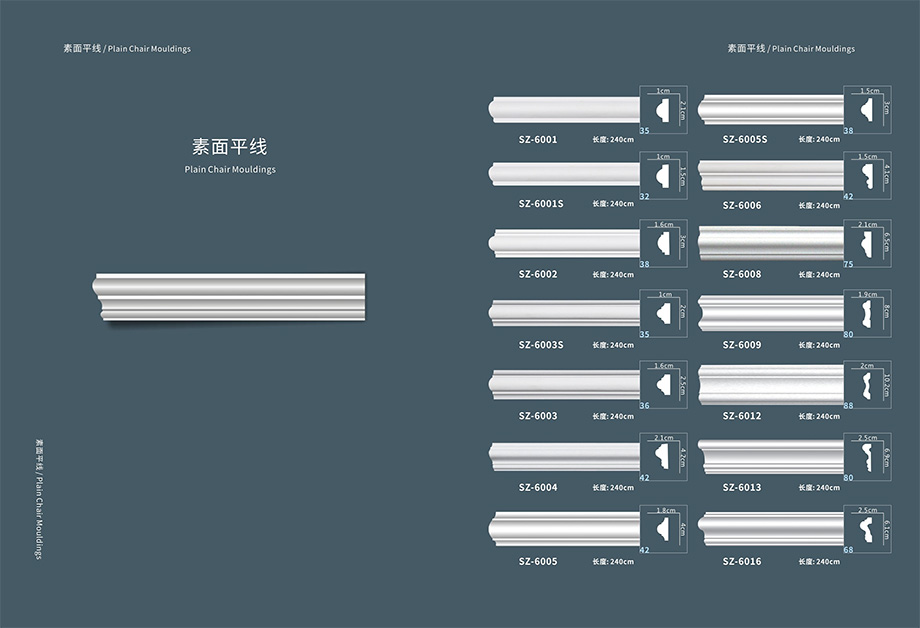Click the SZ-6005 moulding strip image
The image size is (920, 628).
coord(564,528)
